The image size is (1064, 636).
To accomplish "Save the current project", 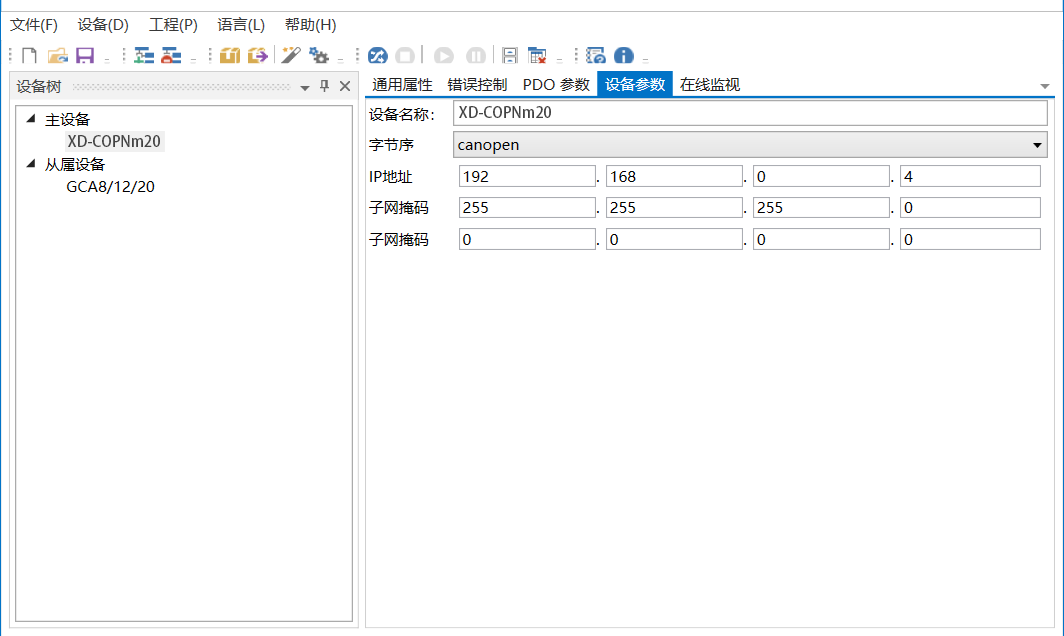I will [x=86, y=56].
